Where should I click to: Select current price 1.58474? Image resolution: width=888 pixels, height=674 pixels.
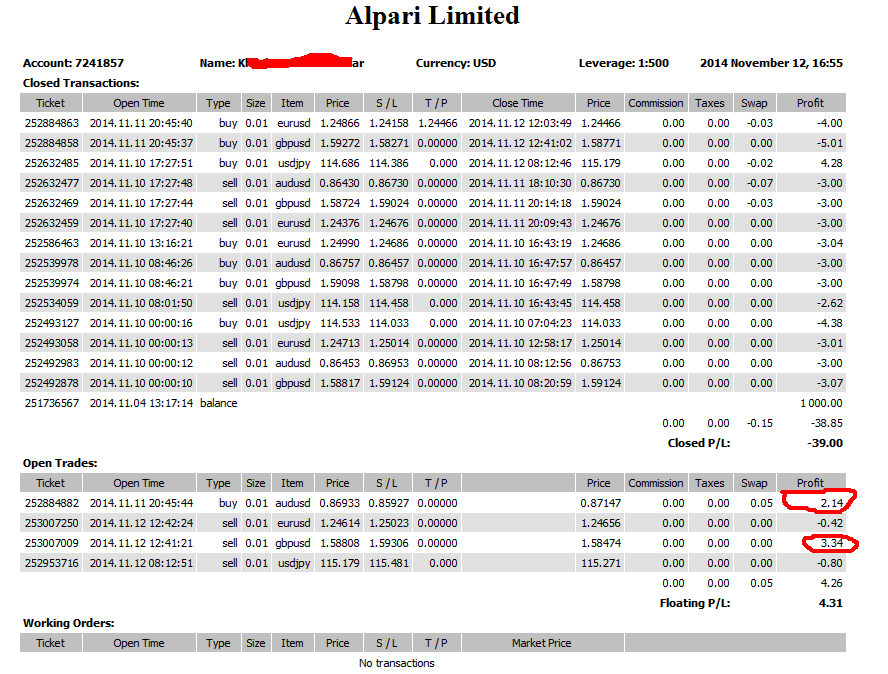click(601, 543)
